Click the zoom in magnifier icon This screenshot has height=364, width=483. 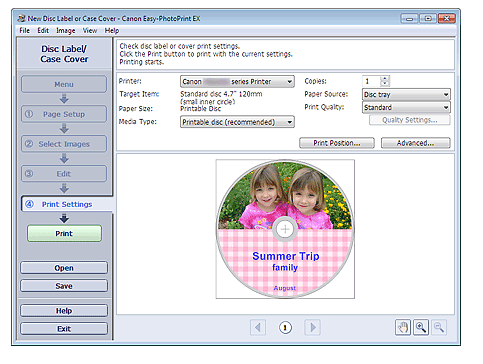tap(421, 327)
